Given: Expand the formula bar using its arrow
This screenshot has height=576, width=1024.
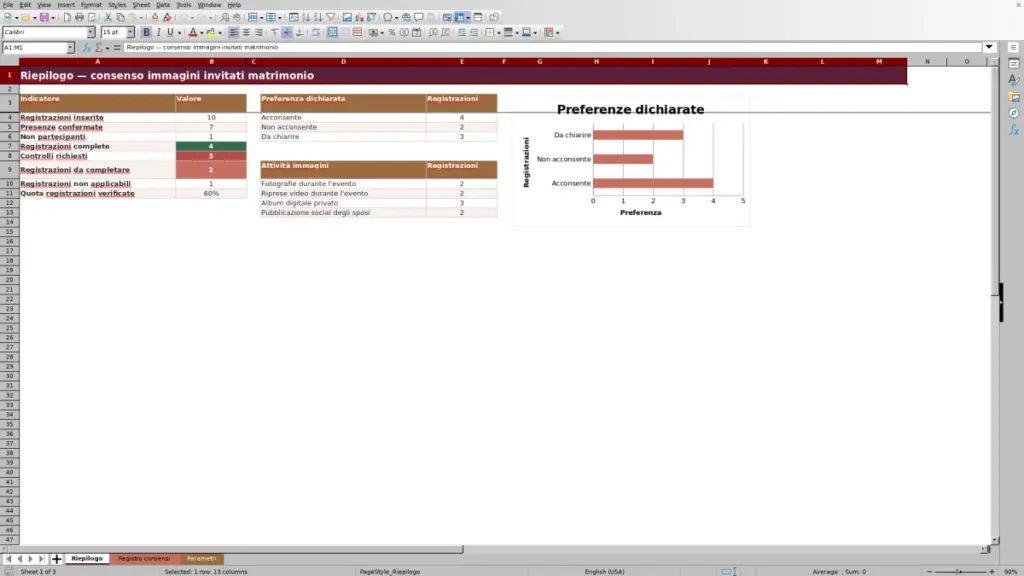Looking at the screenshot, I should coord(989,47).
